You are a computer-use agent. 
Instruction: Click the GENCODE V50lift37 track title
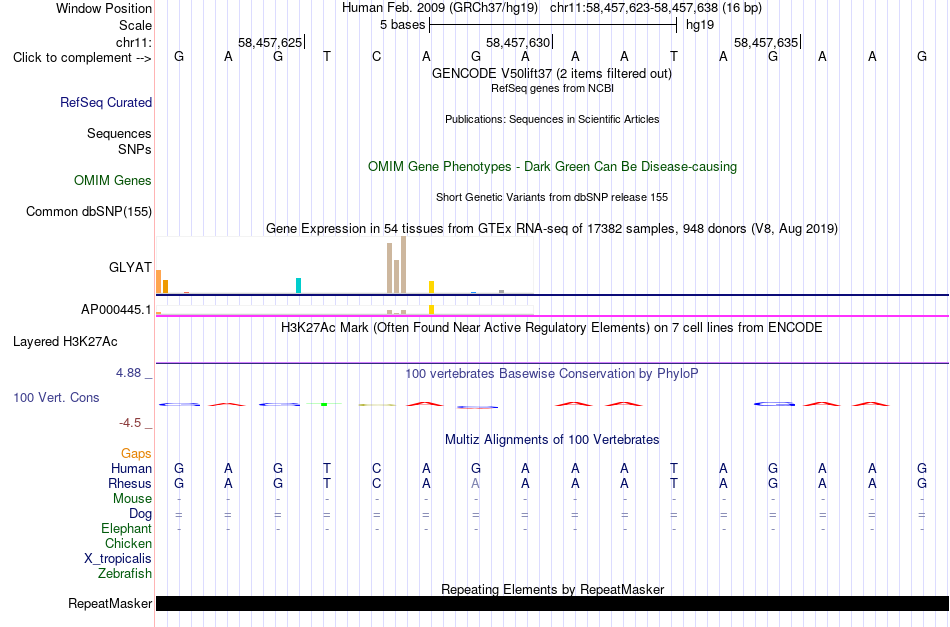[x=552, y=73]
